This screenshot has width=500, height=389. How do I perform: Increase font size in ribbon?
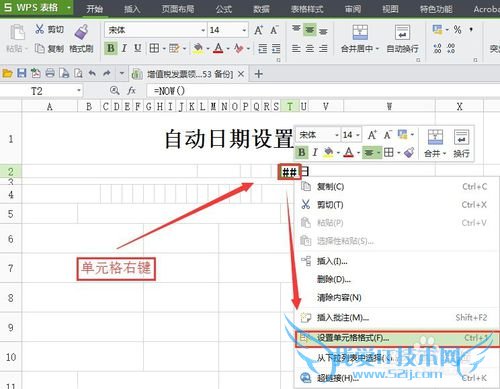259,30
